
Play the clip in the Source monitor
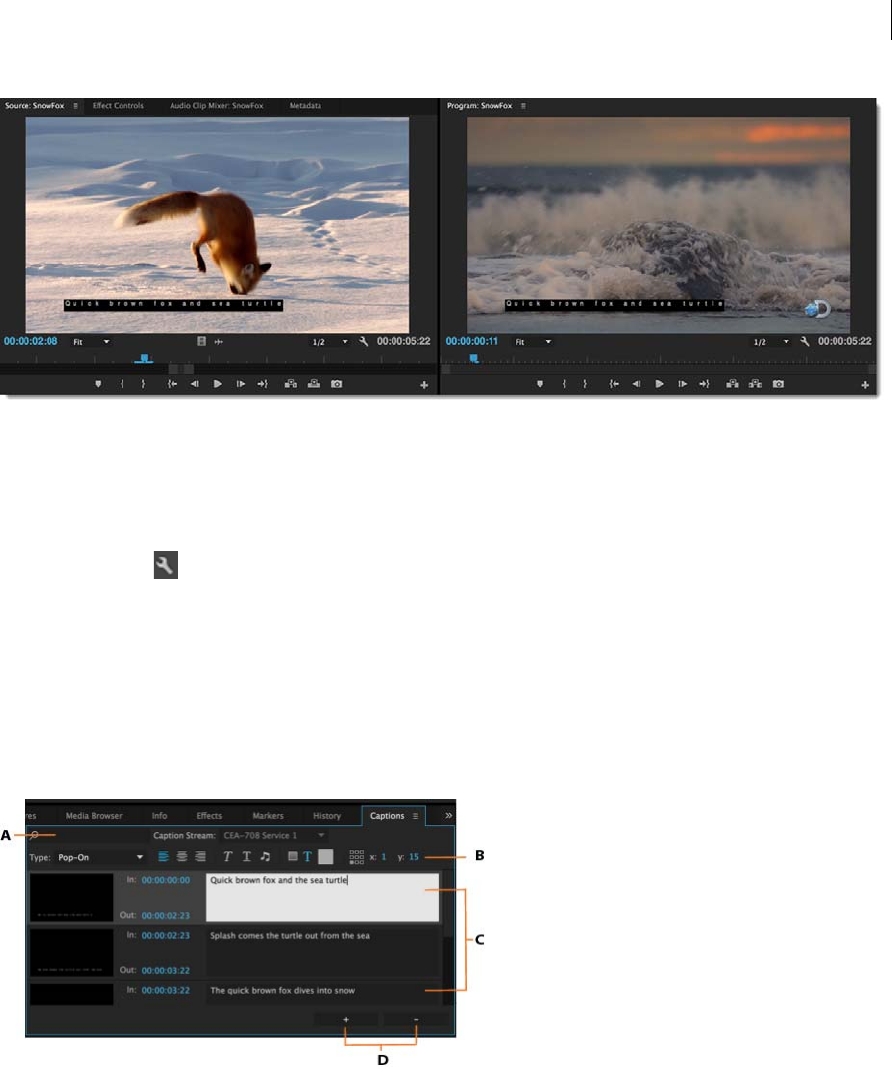click(x=218, y=384)
